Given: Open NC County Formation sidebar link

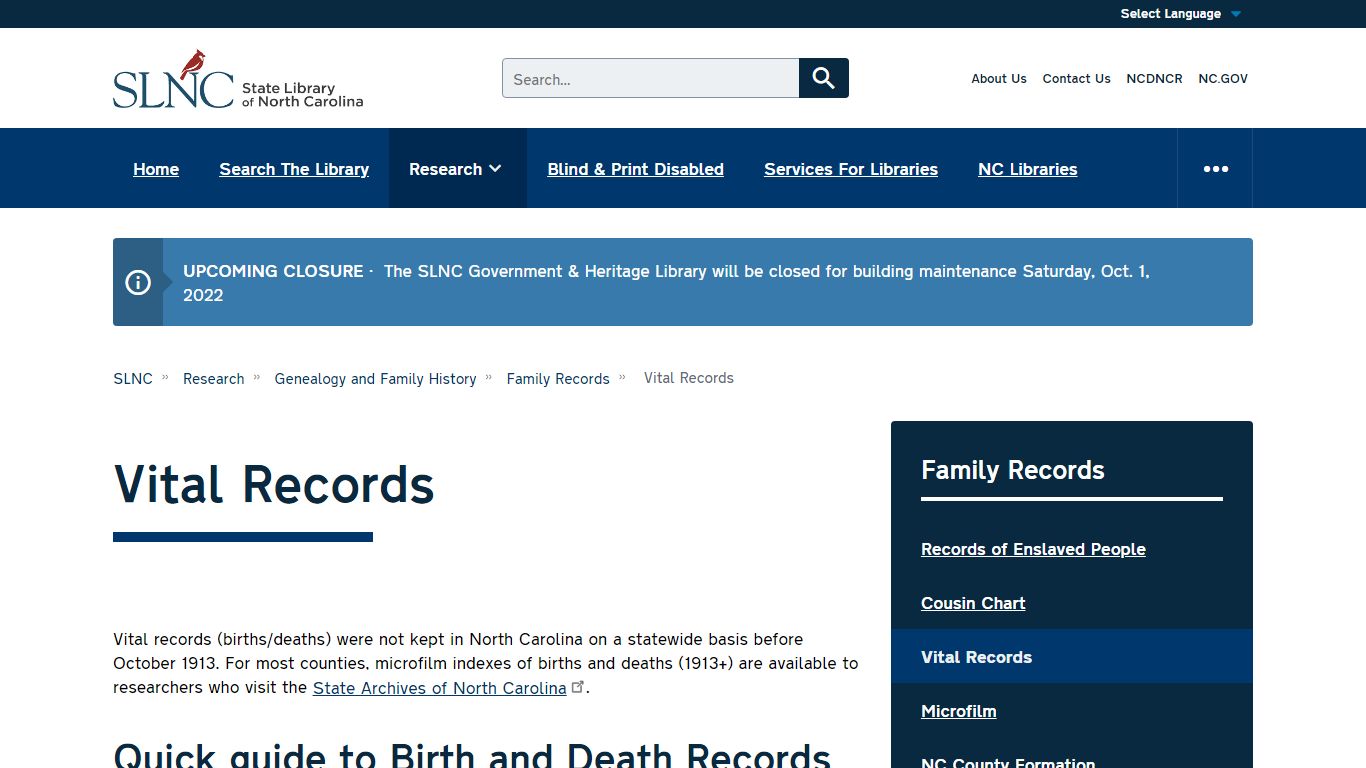Looking at the screenshot, I should pyautogui.click(x=1008, y=762).
